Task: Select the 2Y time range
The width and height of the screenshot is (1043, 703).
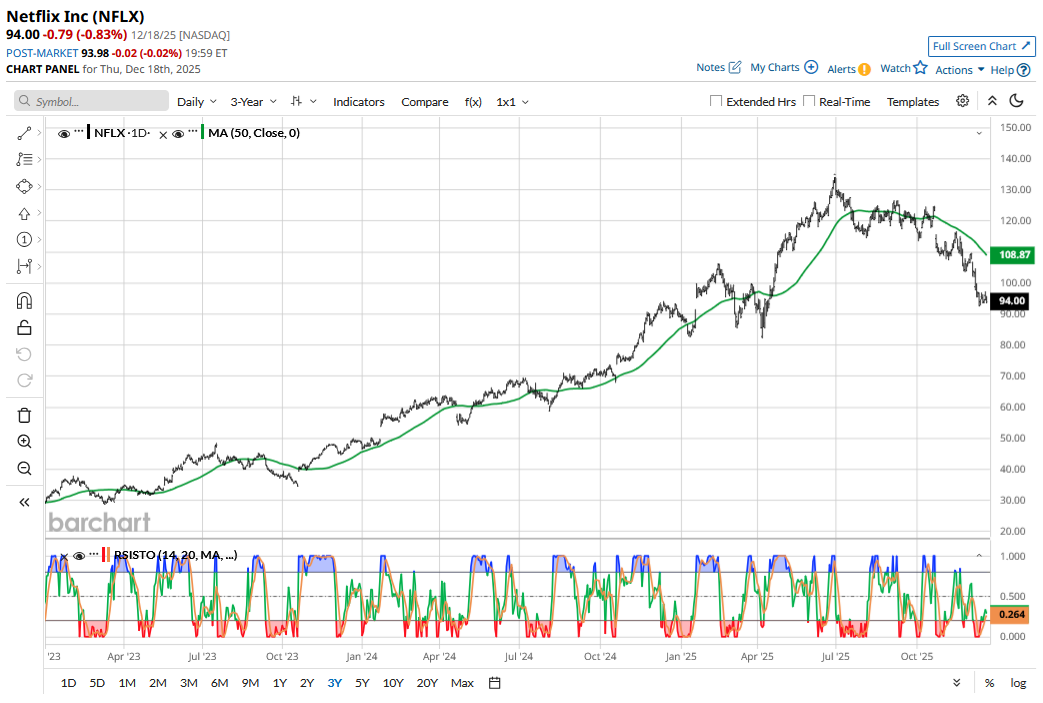Action: (307, 683)
